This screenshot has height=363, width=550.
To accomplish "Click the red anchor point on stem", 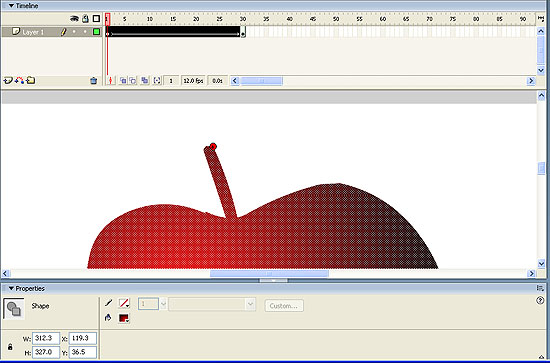I will coord(213,146).
